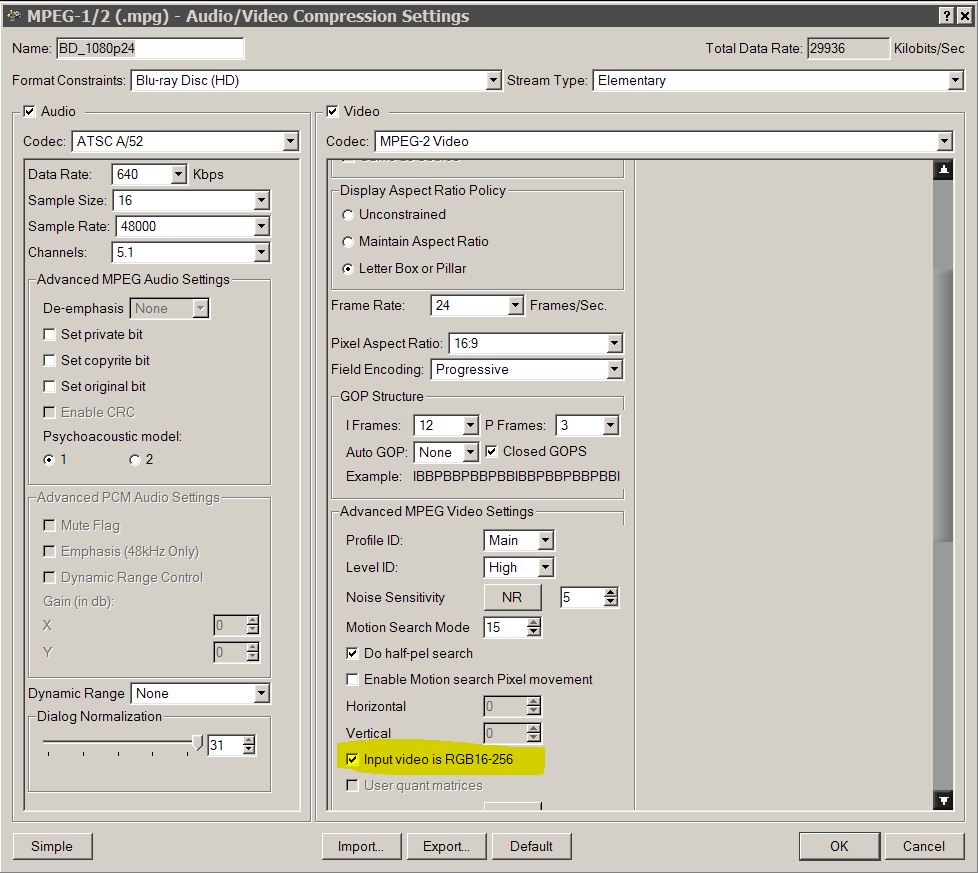This screenshot has height=873, width=978.
Task: Toggle the Audio section checkbox
Action: [x=29, y=111]
